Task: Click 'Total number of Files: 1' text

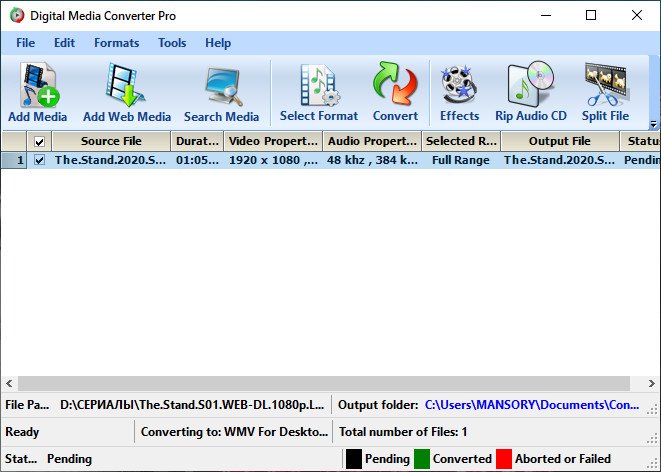Action: (x=403, y=432)
